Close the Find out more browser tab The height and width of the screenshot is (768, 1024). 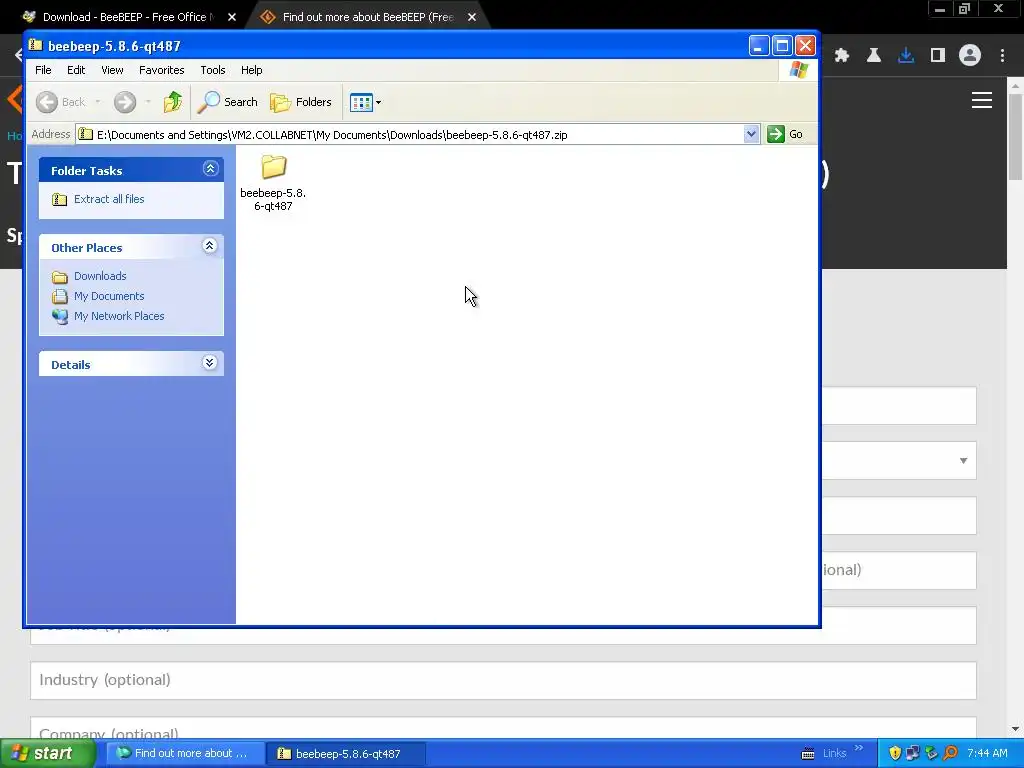pyautogui.click(x=472, y=17)
